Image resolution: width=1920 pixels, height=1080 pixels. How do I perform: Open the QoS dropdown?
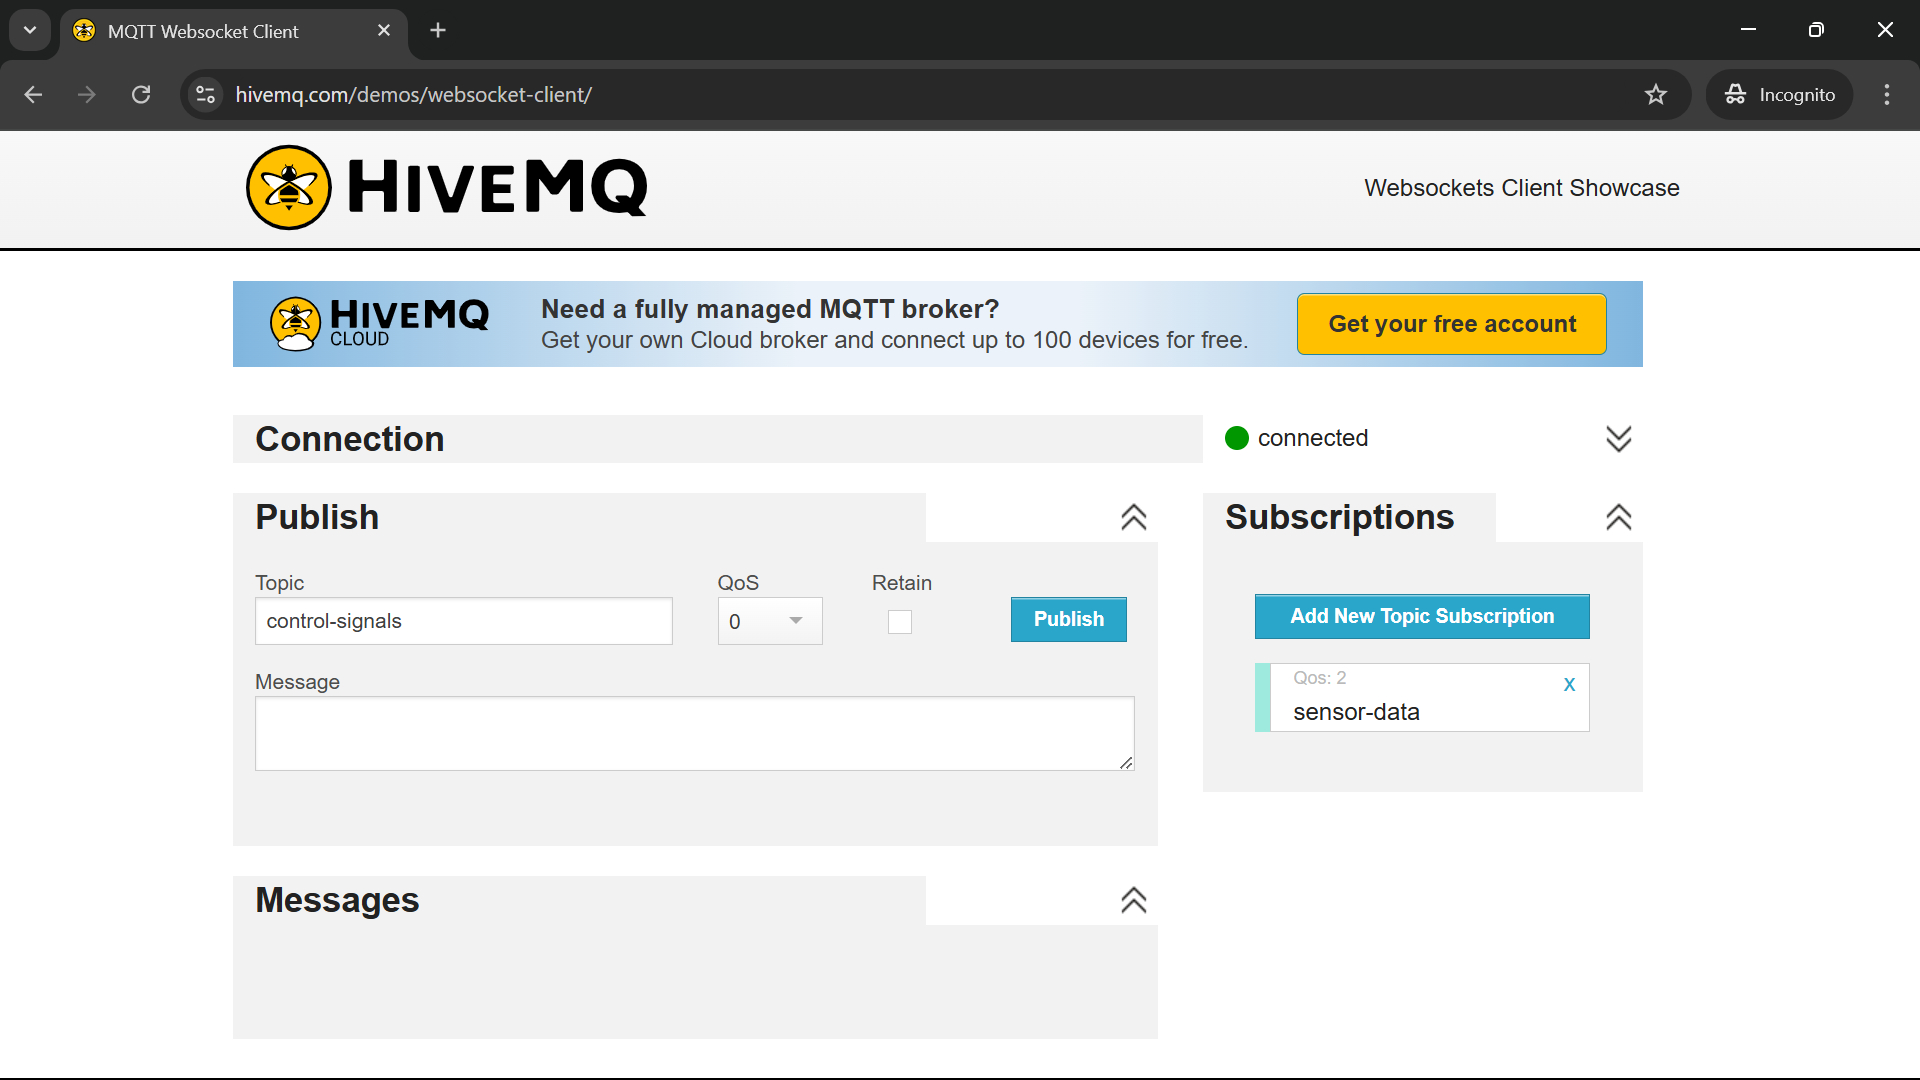click(x=770, y=621)
